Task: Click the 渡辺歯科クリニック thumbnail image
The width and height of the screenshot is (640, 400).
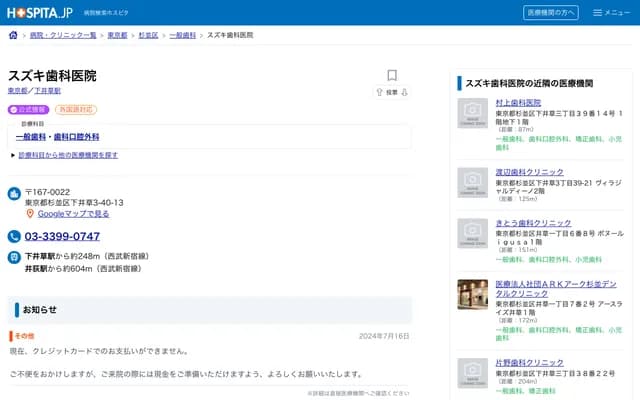Action: [472, 181]
